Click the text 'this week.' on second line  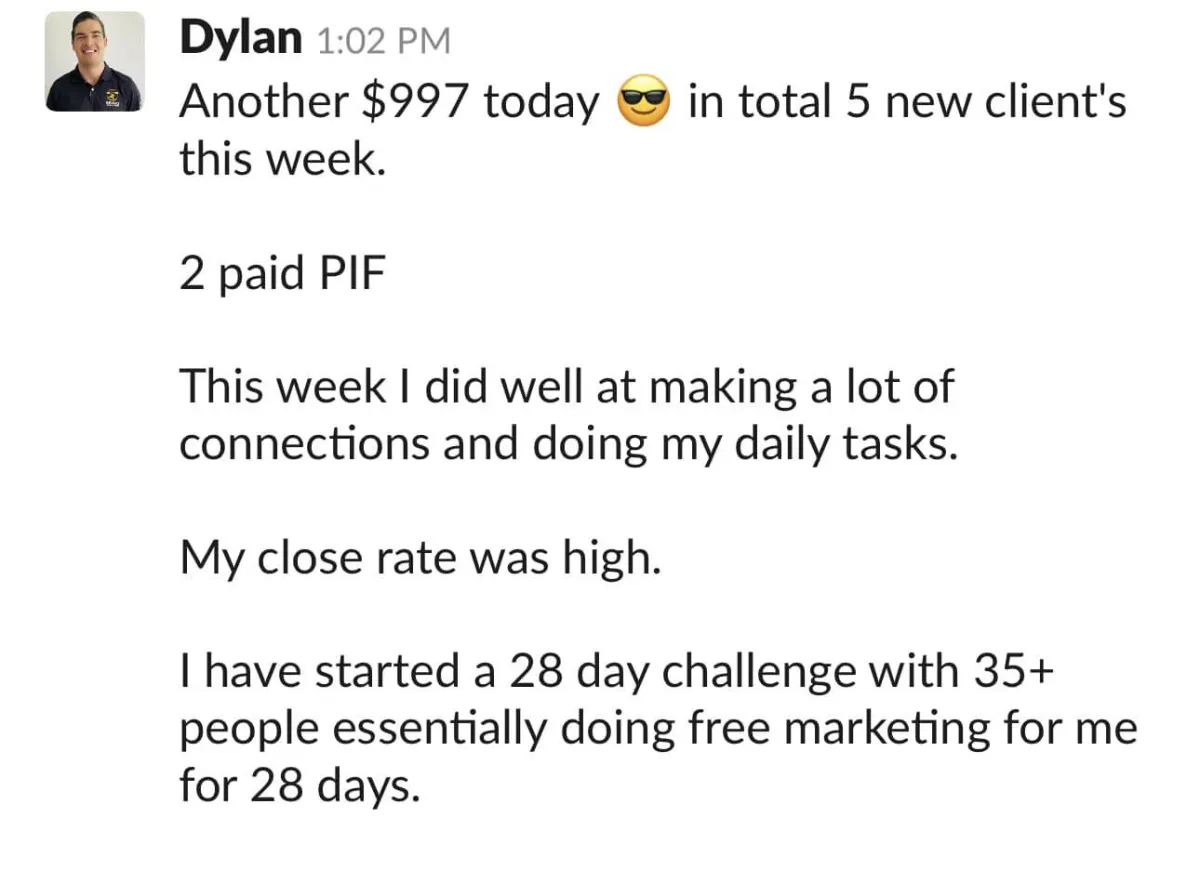pyautogui.click(x=282, y=159)
